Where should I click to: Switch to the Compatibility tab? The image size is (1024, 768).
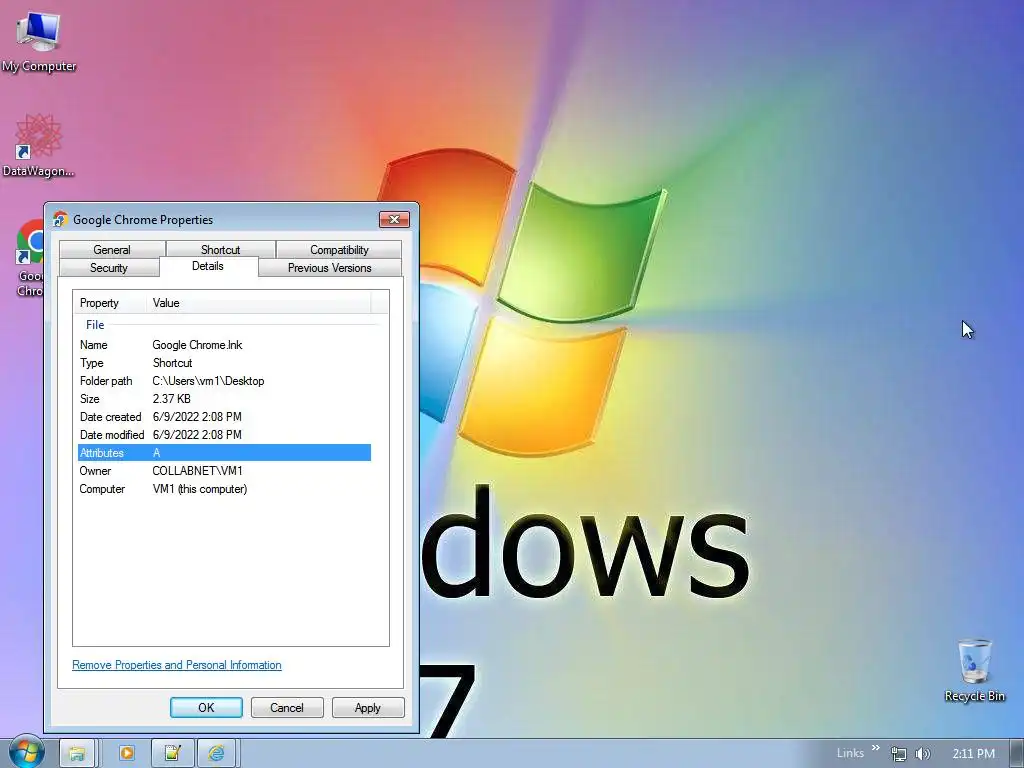[339, 249]
